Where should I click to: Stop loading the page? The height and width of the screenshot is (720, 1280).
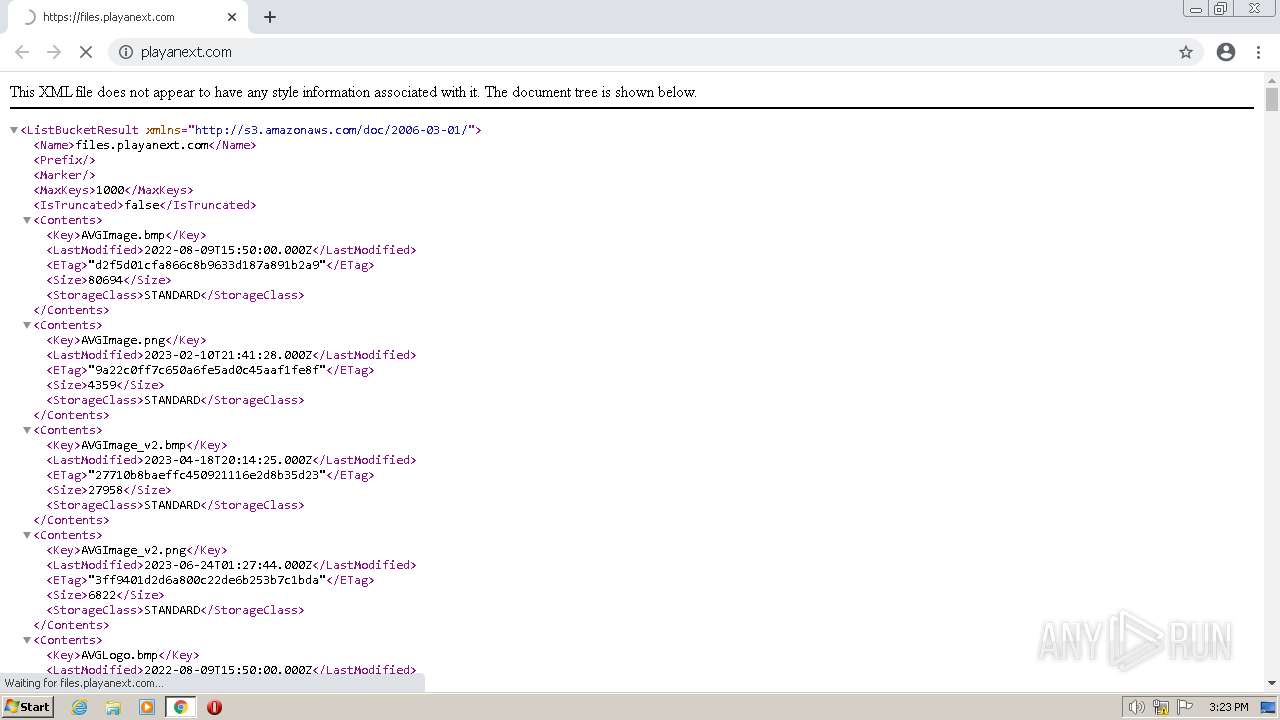point(86,52)
